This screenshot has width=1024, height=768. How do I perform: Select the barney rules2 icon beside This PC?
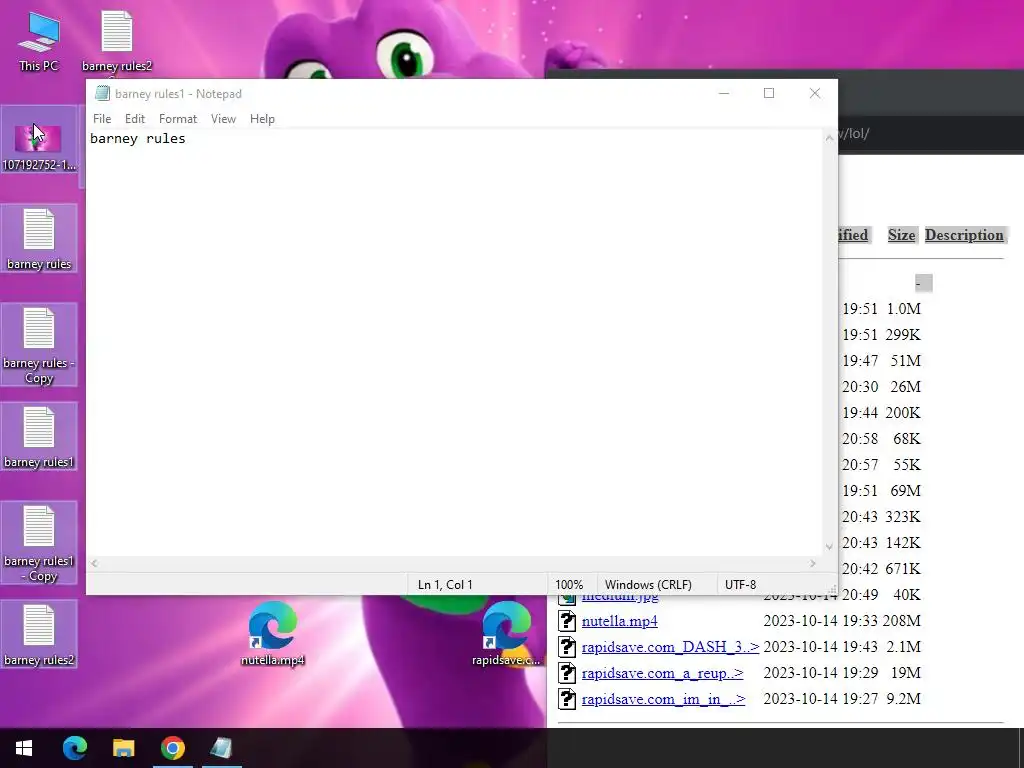tap(117, 40)
